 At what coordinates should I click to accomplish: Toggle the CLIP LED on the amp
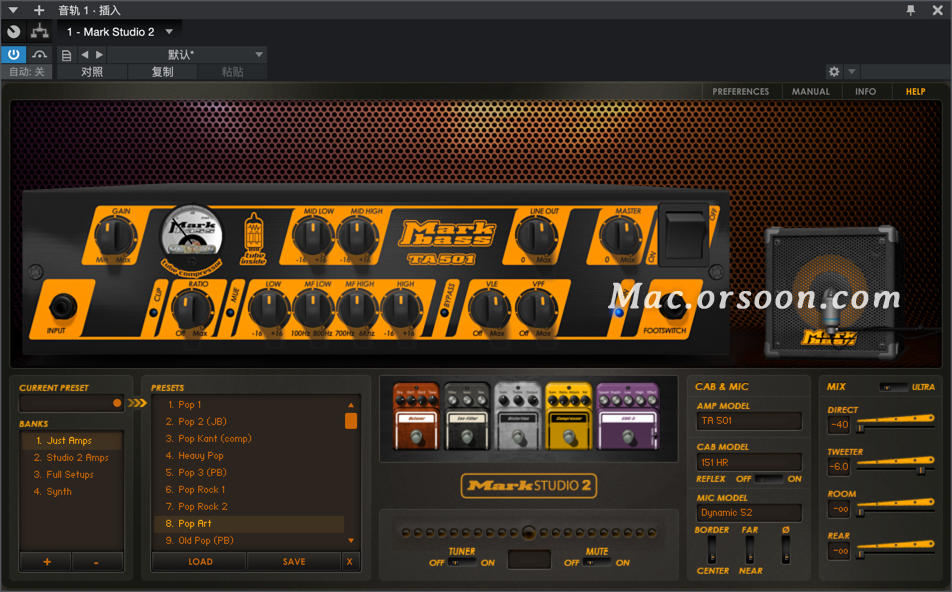[x=154, y=313]
